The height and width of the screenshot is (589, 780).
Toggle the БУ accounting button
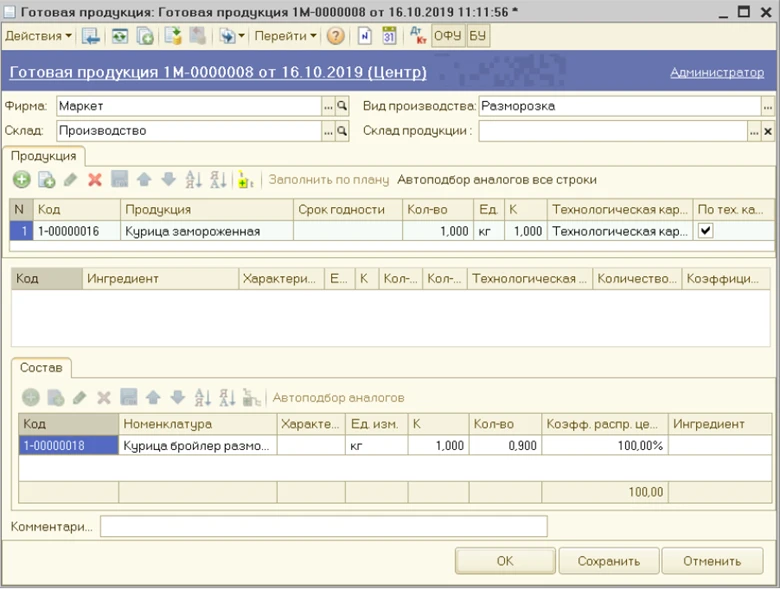[x=477, y=36]
